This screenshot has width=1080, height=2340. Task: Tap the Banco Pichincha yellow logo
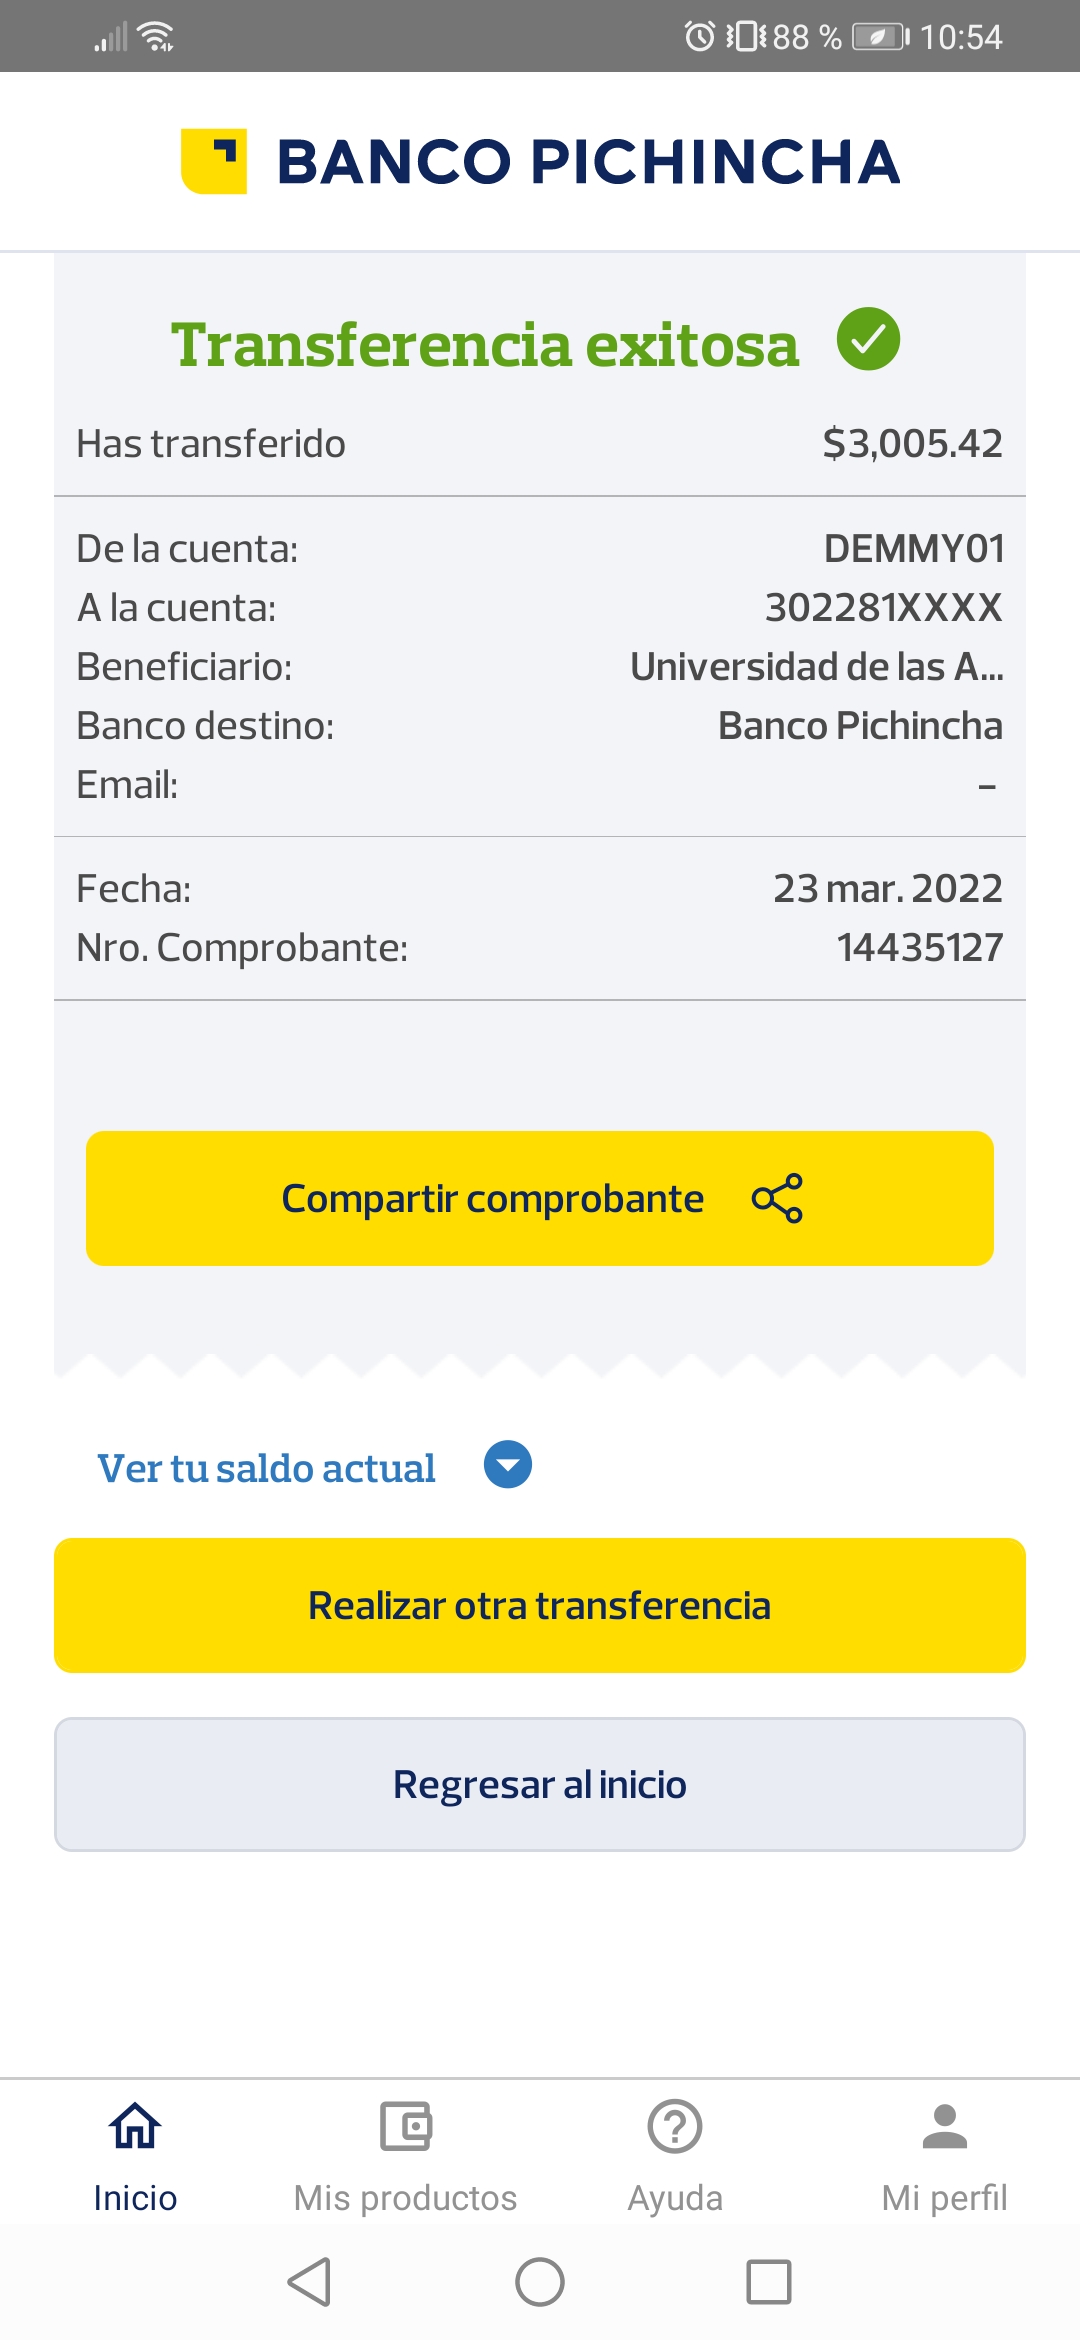pos(214,161)
